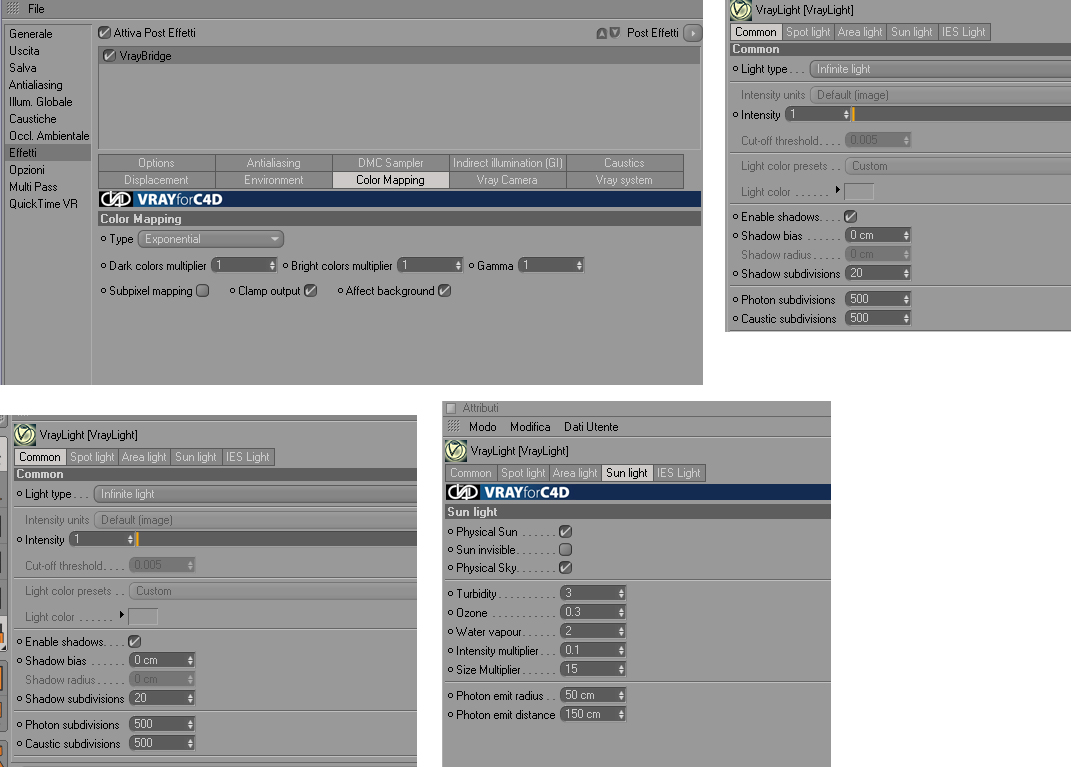Open Intensity units dropdown in bottom-left panel
Screen dimensions: 1071x767
click(x=255, y=520)
